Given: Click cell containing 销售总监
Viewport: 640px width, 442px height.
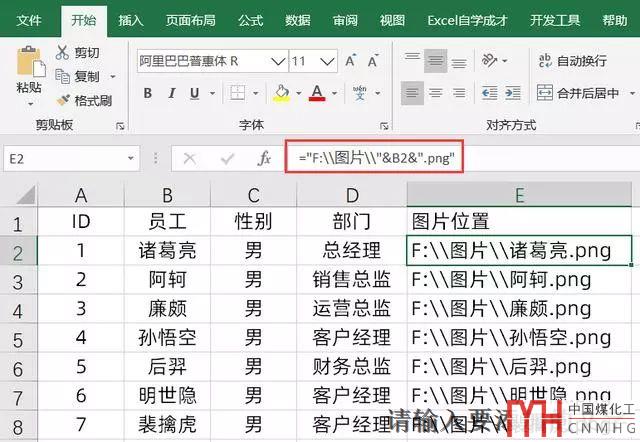Looking at the screenshot, I should click(351, 280).
